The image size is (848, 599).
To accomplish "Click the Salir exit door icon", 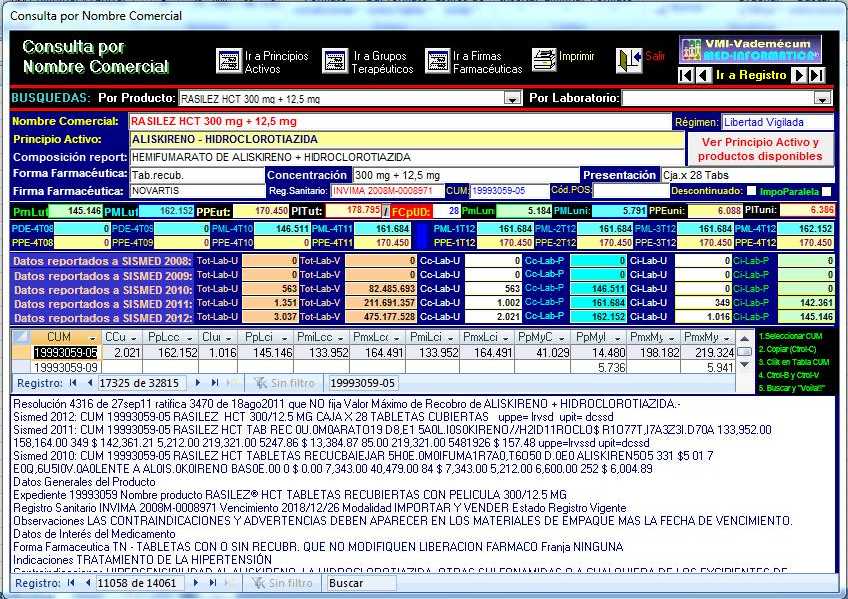I will [629, 61].
